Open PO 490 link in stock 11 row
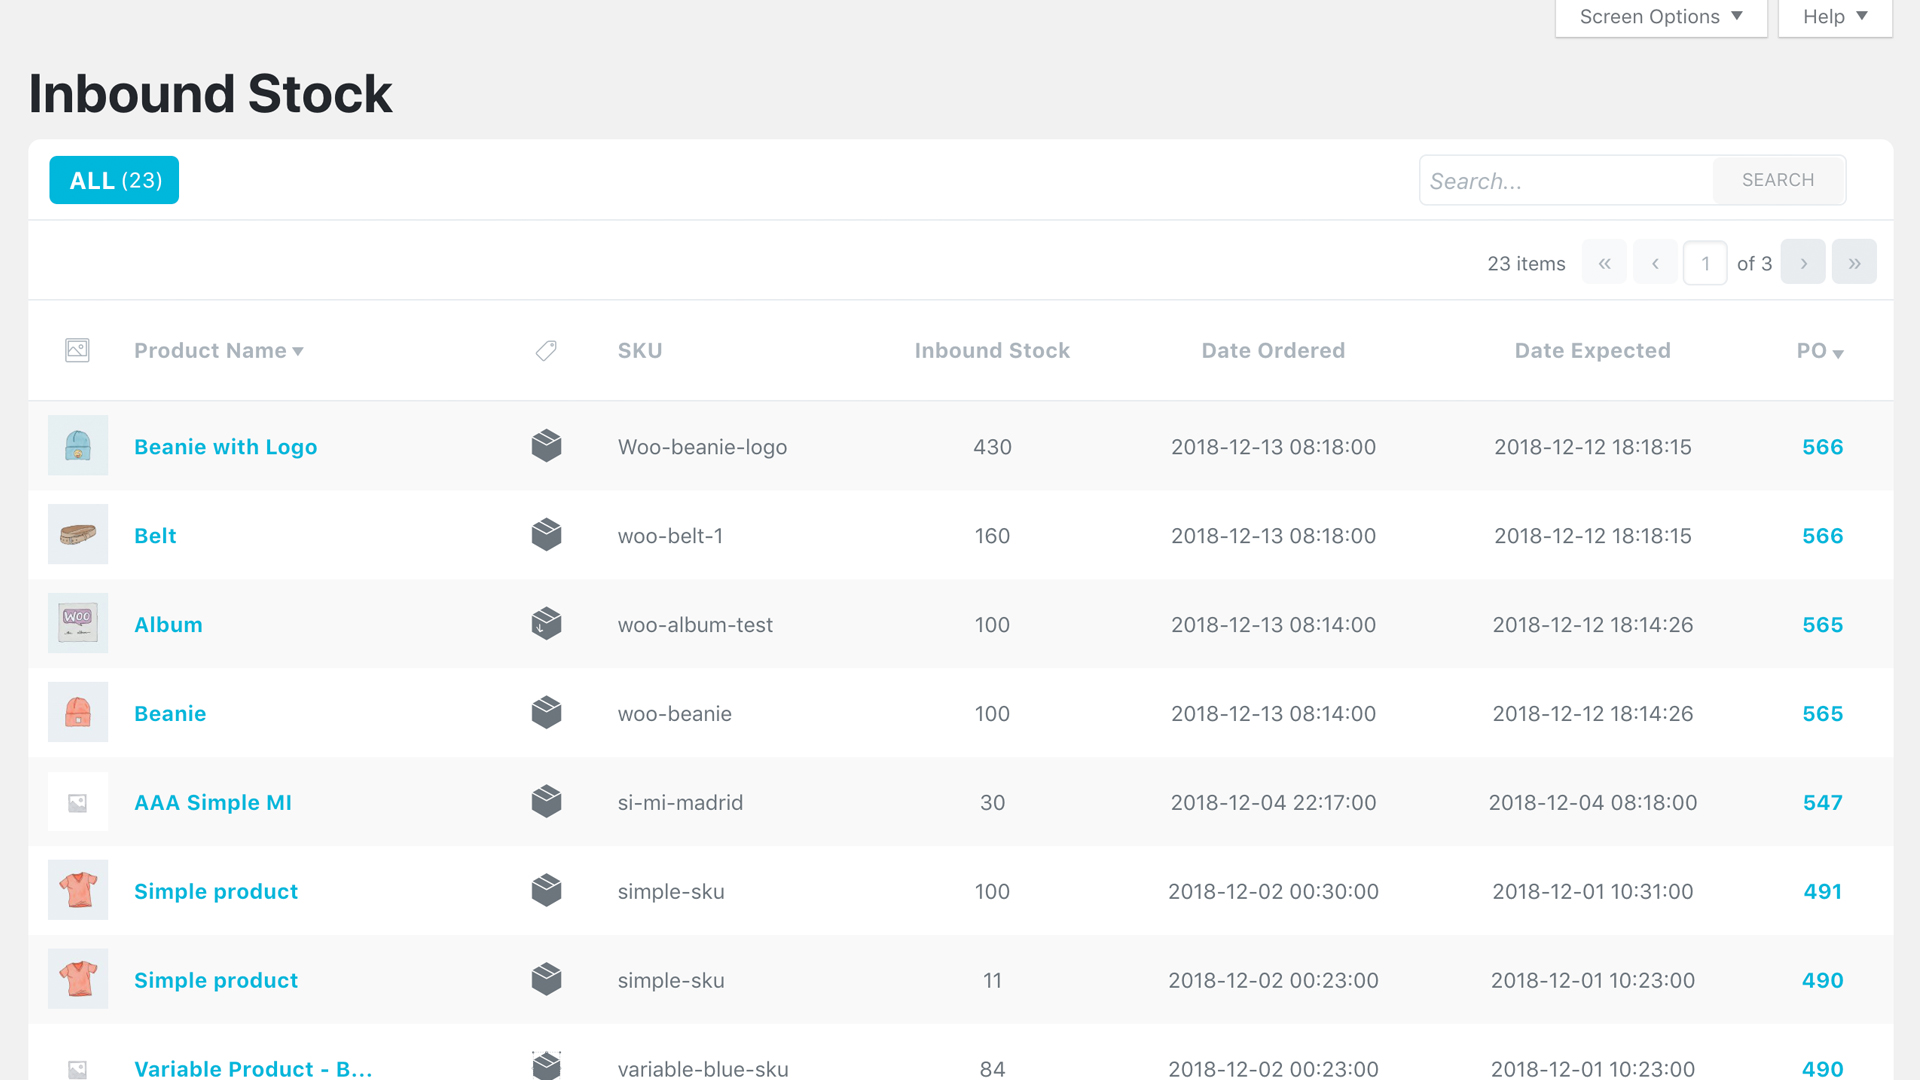 point(1822,981)
